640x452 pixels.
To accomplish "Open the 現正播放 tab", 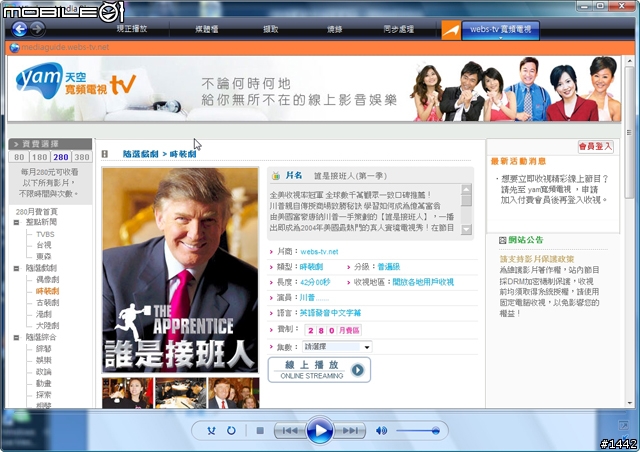I will coord(131,29).
